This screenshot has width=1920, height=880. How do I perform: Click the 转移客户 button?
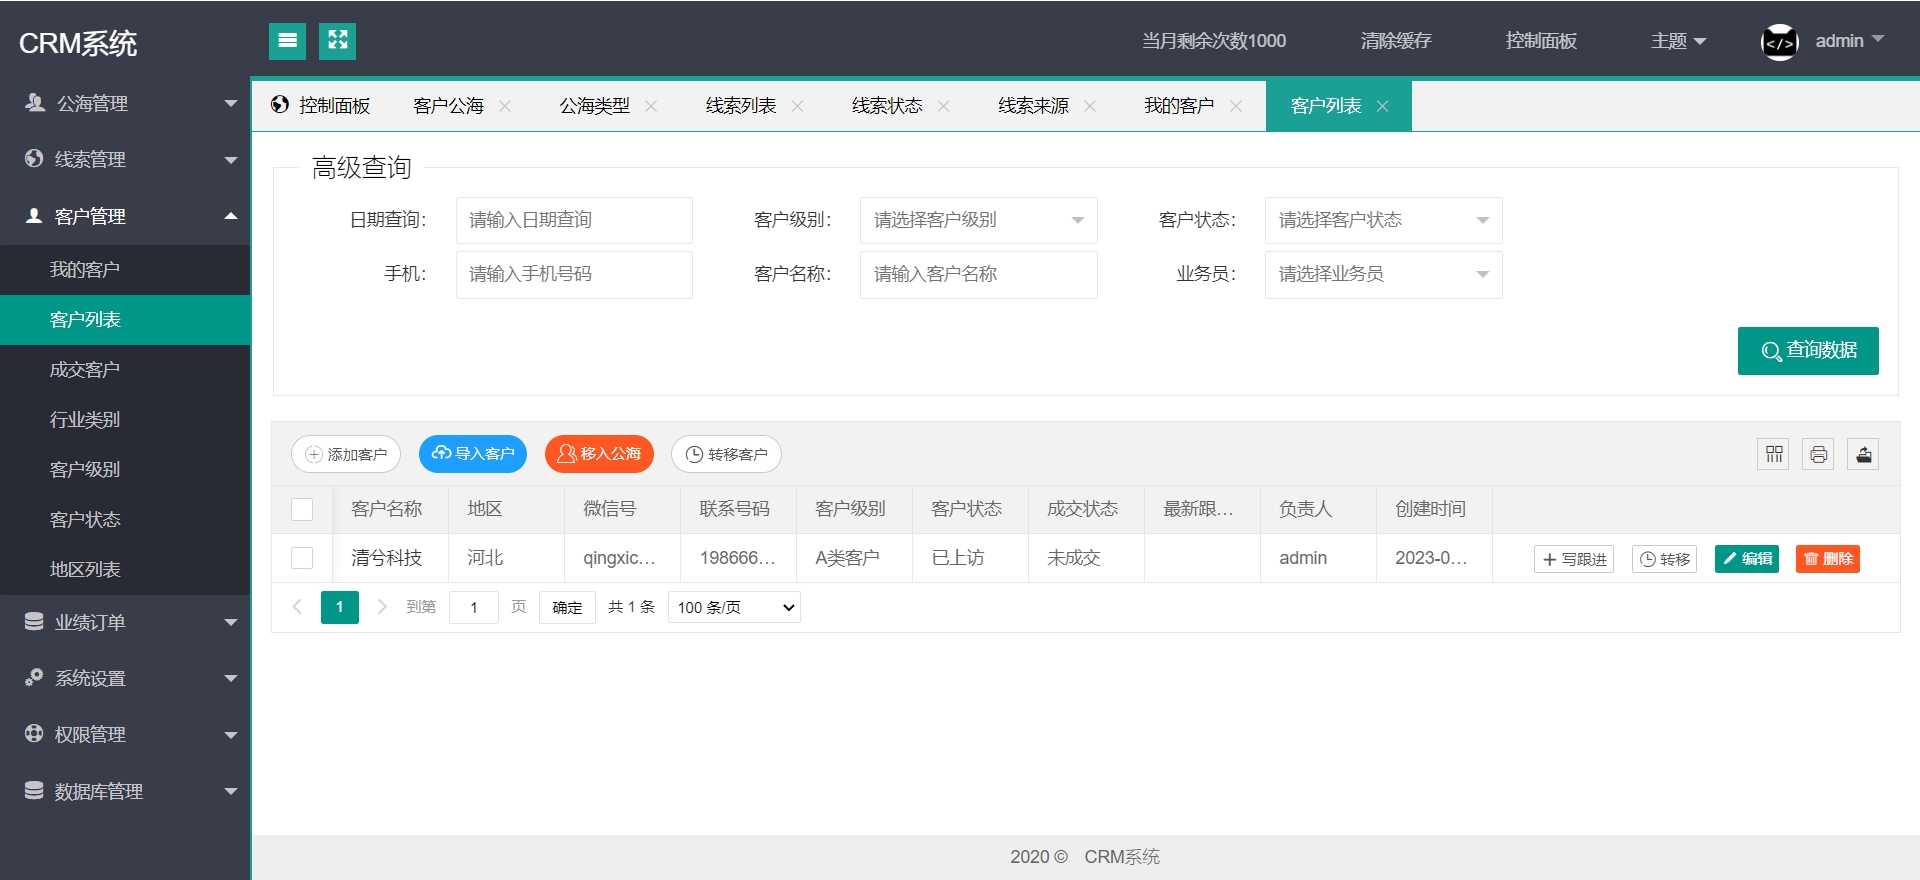(x=726, y=454)
